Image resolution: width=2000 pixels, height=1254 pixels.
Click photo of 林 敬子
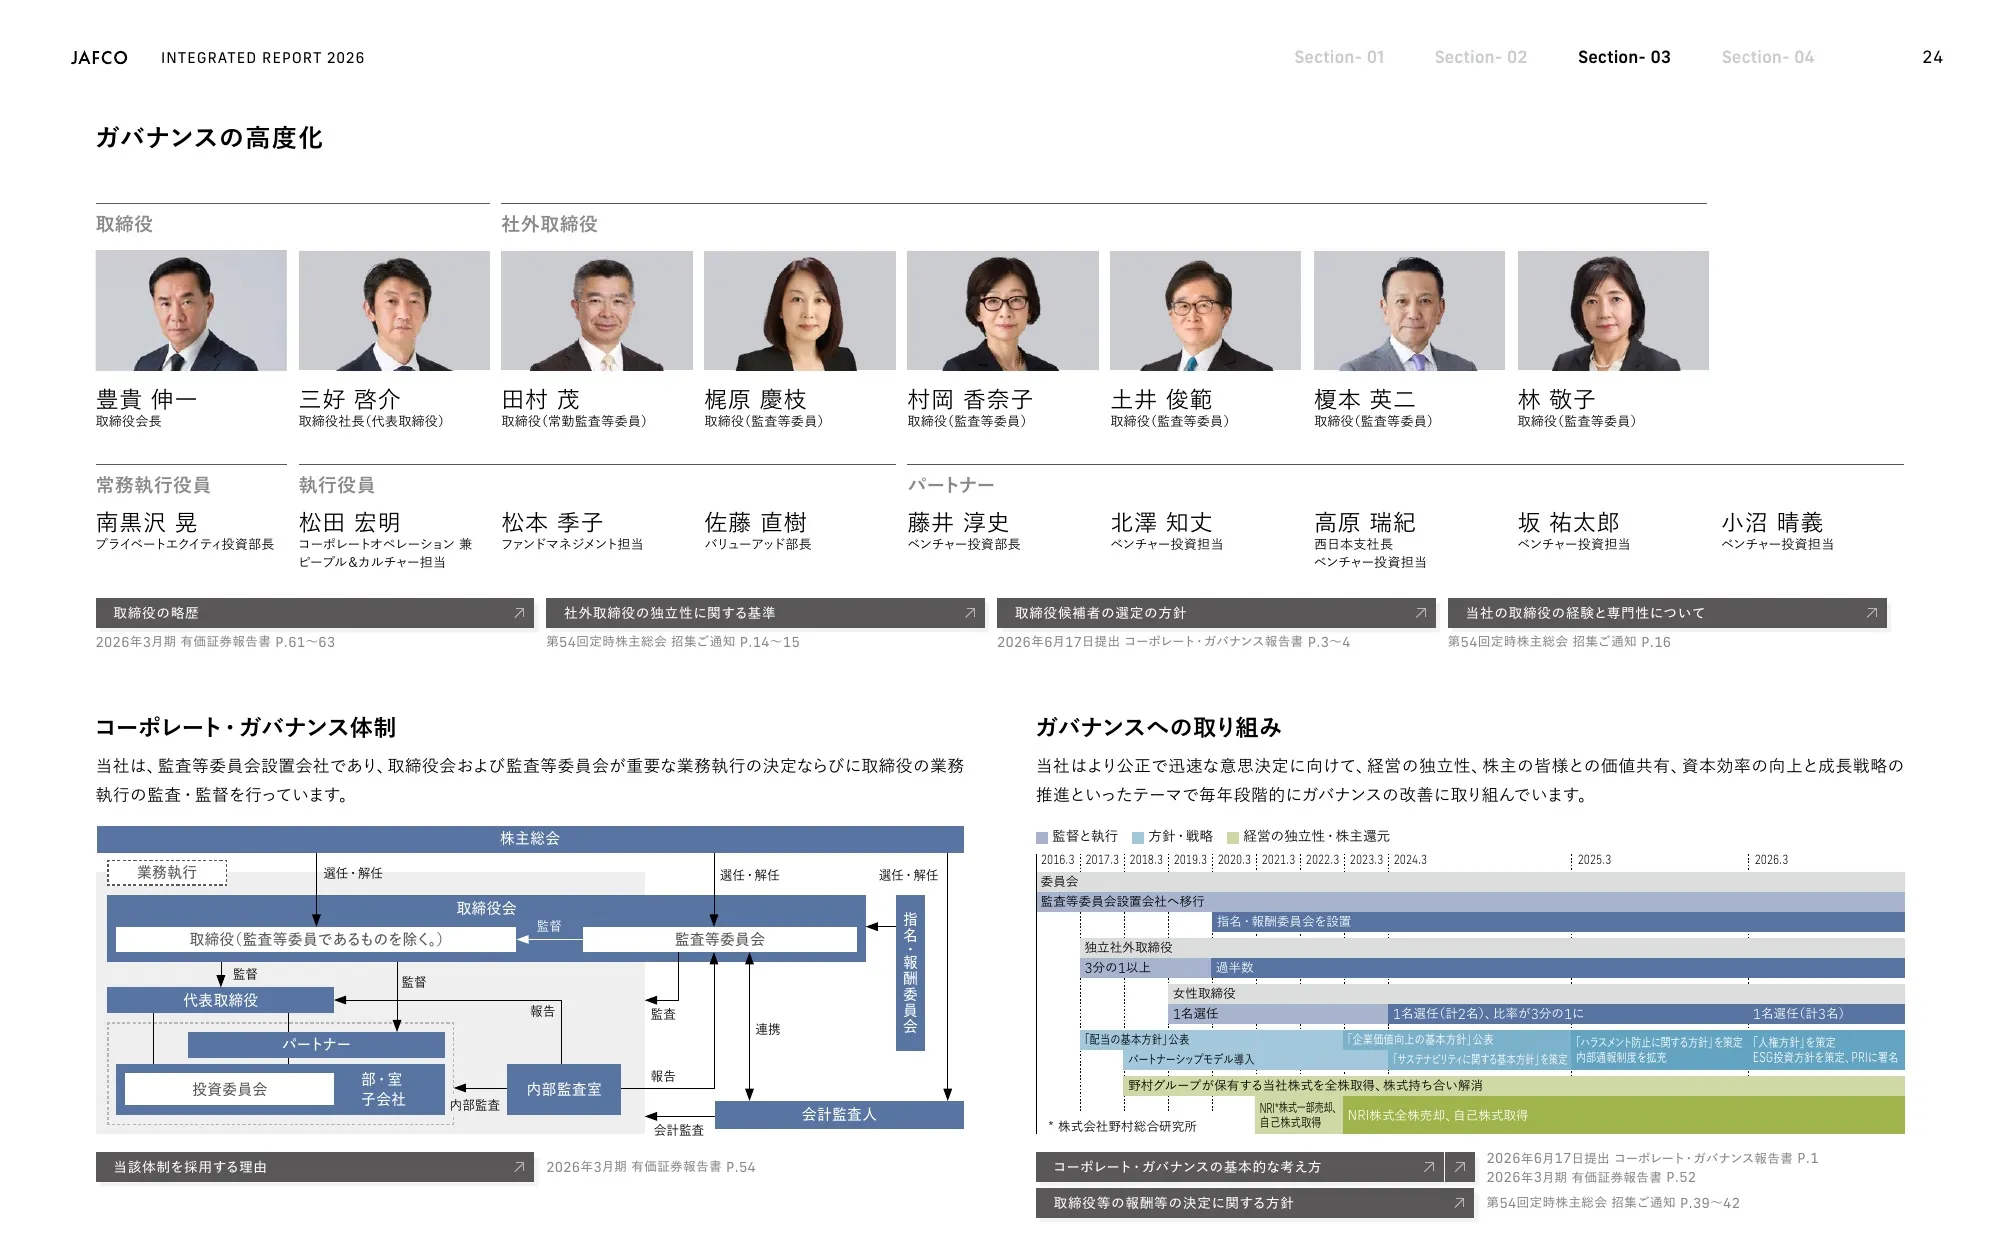coord(1613,311)
